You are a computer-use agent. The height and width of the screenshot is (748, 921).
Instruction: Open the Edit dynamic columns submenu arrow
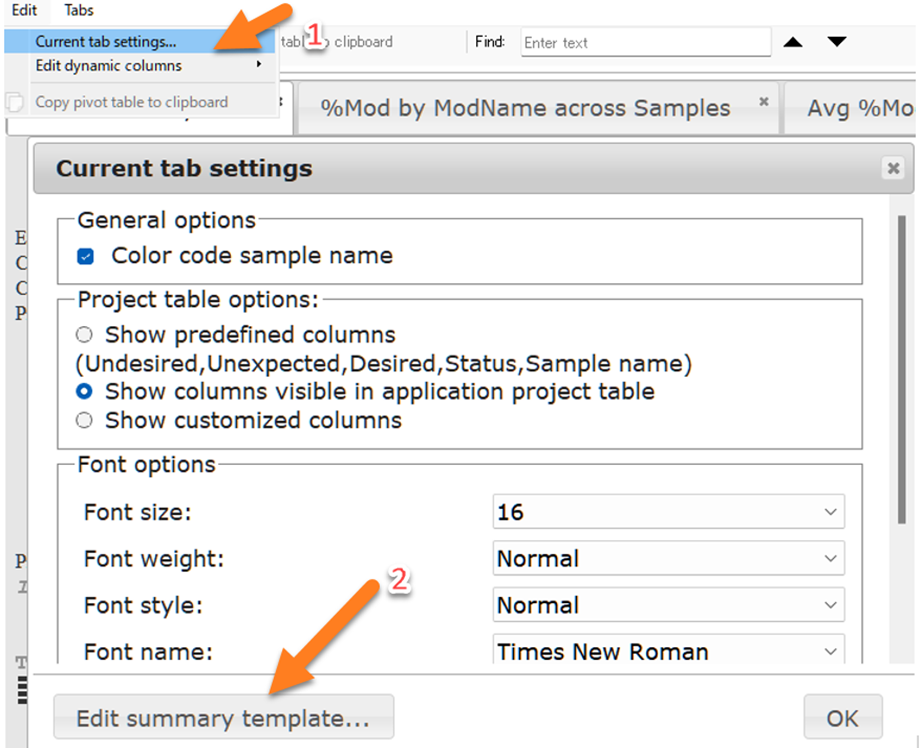259,64
